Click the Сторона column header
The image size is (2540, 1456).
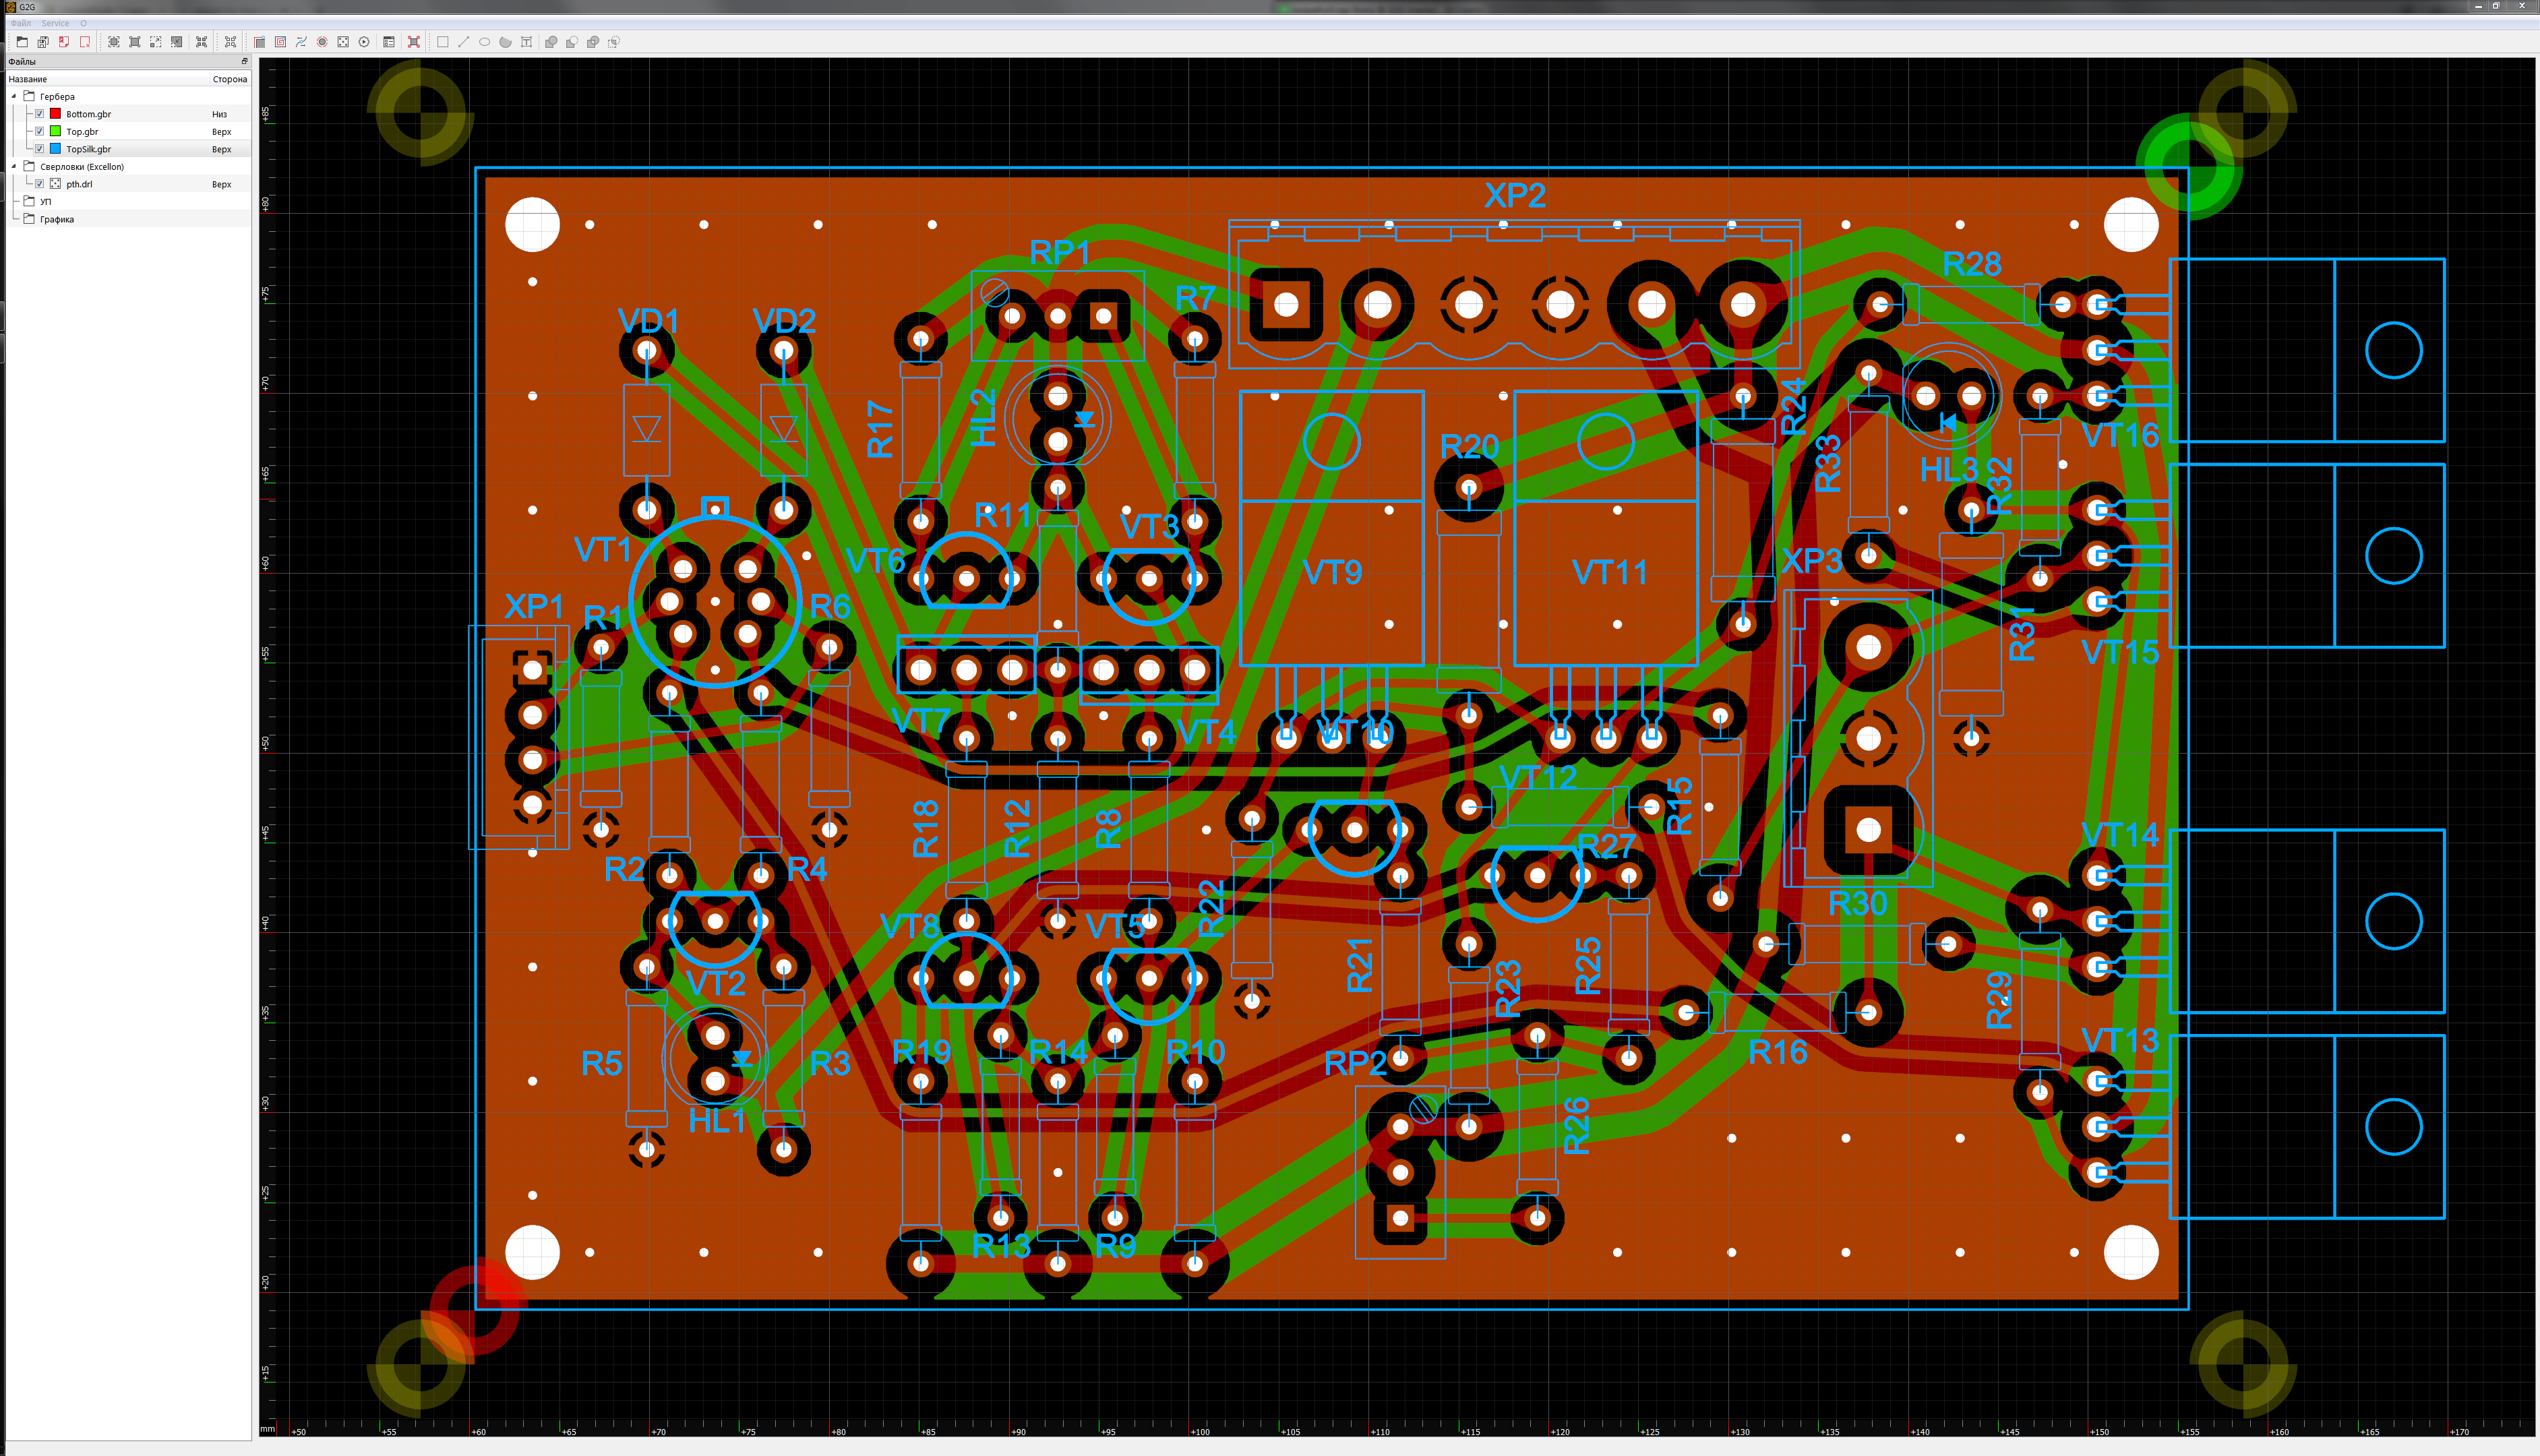[x=229, y=79]
